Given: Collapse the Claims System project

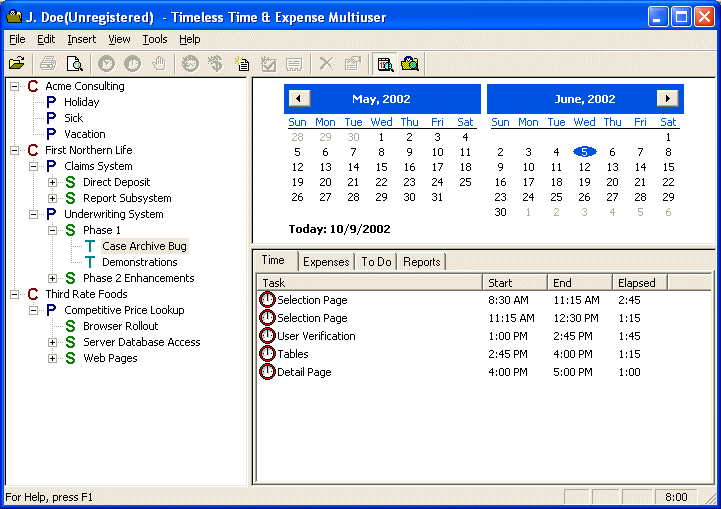Looking at the screenshot, I should tap(34, 166).
